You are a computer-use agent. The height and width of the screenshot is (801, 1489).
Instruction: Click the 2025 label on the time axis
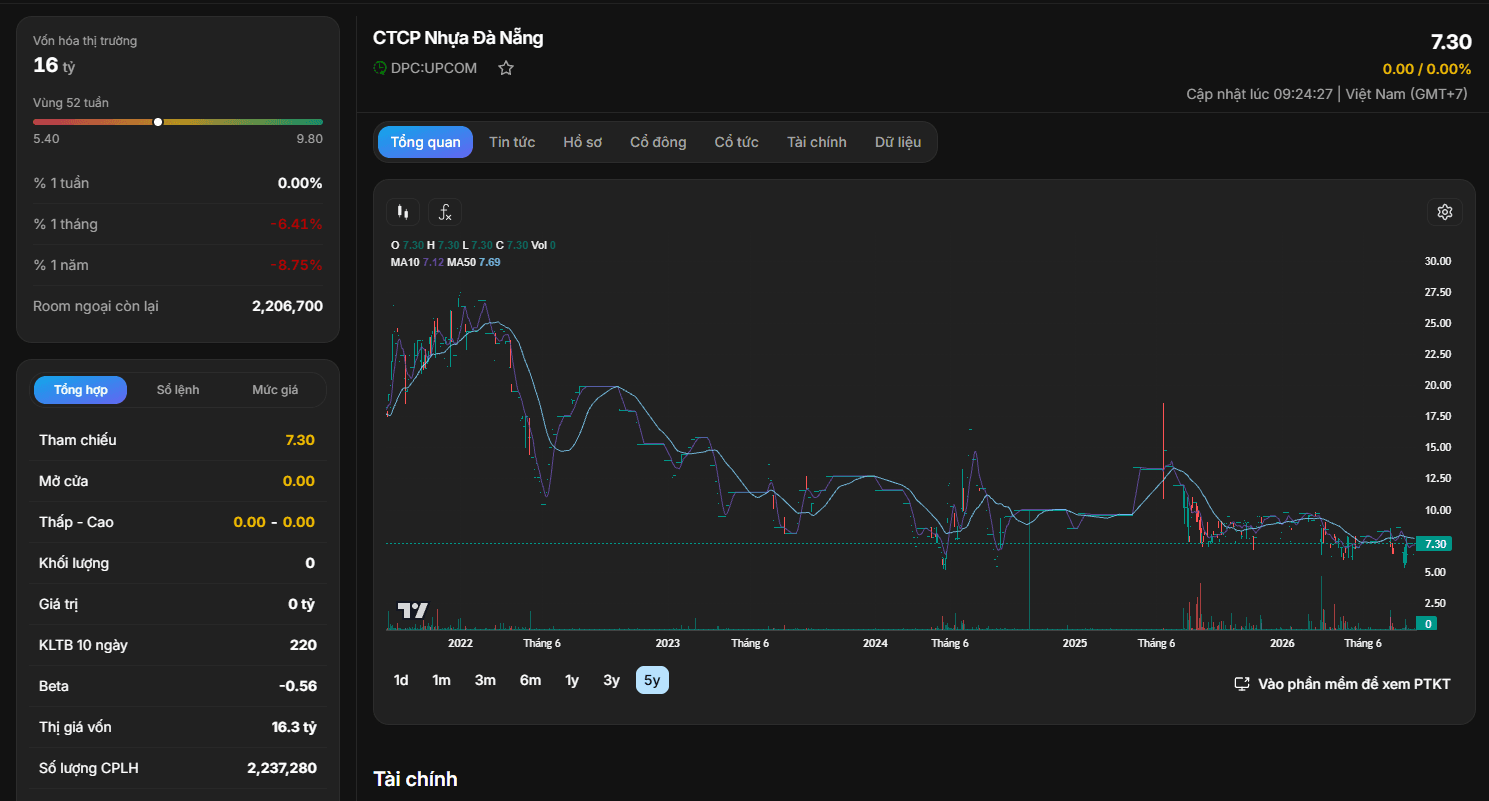[x=1075, y=643]
